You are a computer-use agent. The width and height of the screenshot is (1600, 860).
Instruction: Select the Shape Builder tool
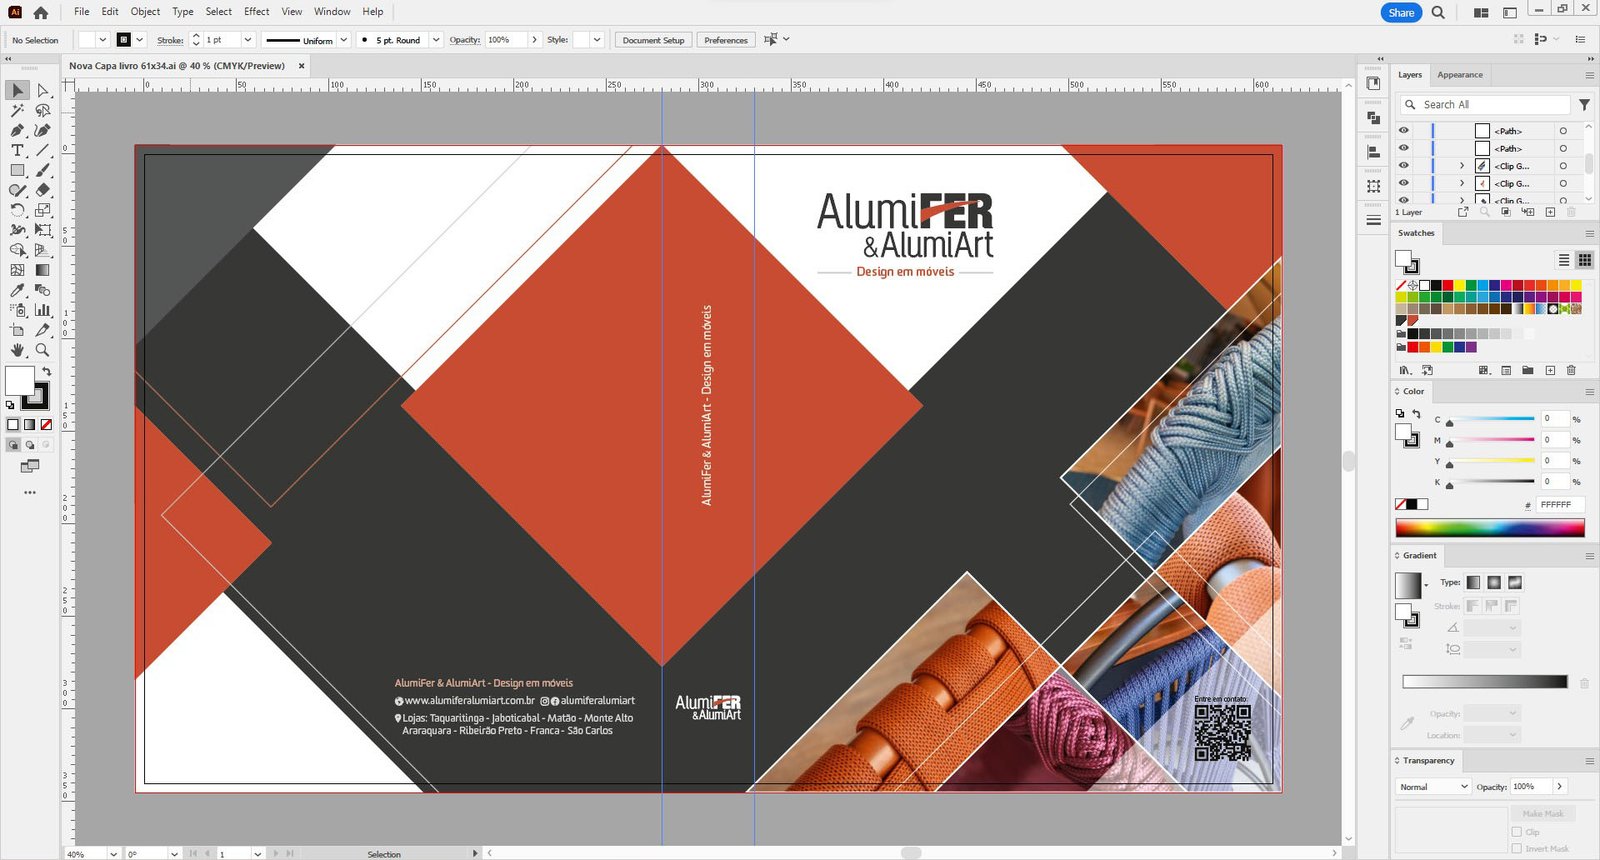(x=17, y=250)
